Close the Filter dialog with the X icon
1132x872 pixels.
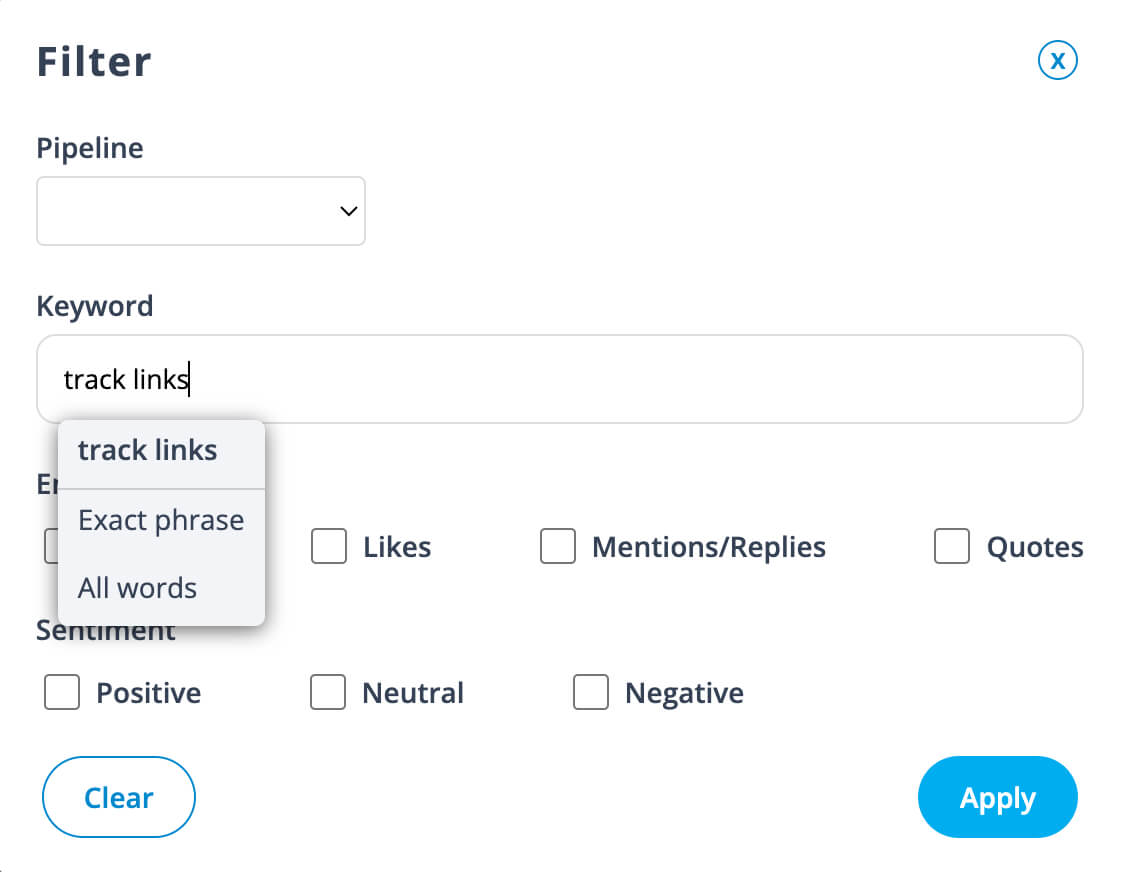click(x=1057, y=61)
